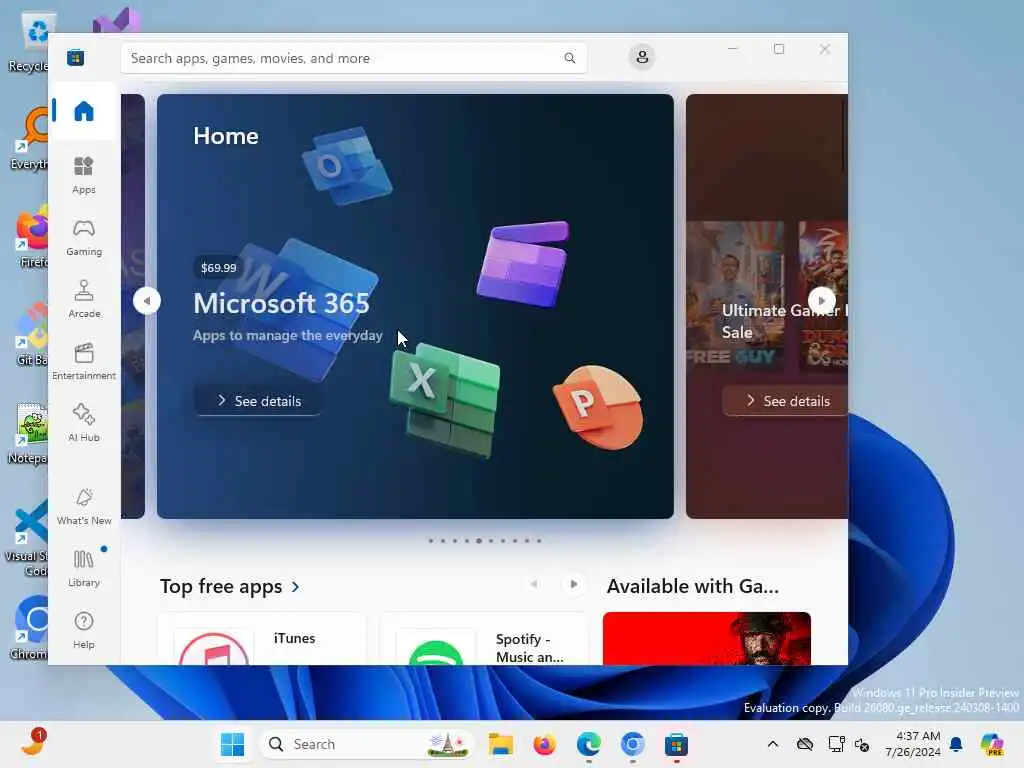See details for Ultimate Gamer Sale
The height and width of the screenshot is (768, 1024).
[787, 400]
